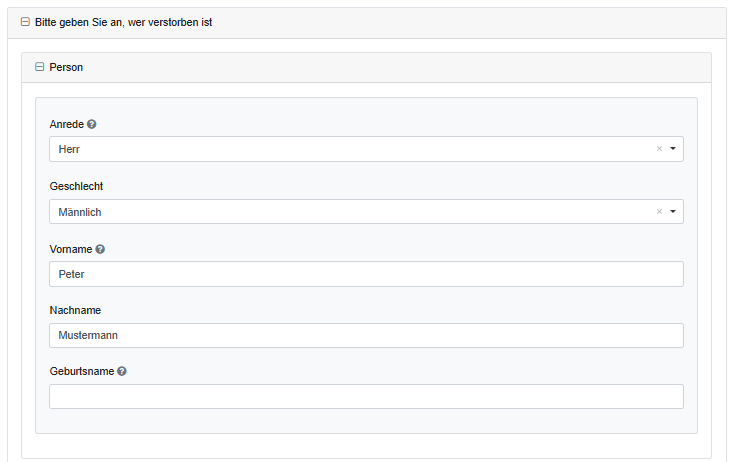Clear the Anrede selection "Herr"
The height and width of the screenshot is (462, 729).
click(659, 149)
